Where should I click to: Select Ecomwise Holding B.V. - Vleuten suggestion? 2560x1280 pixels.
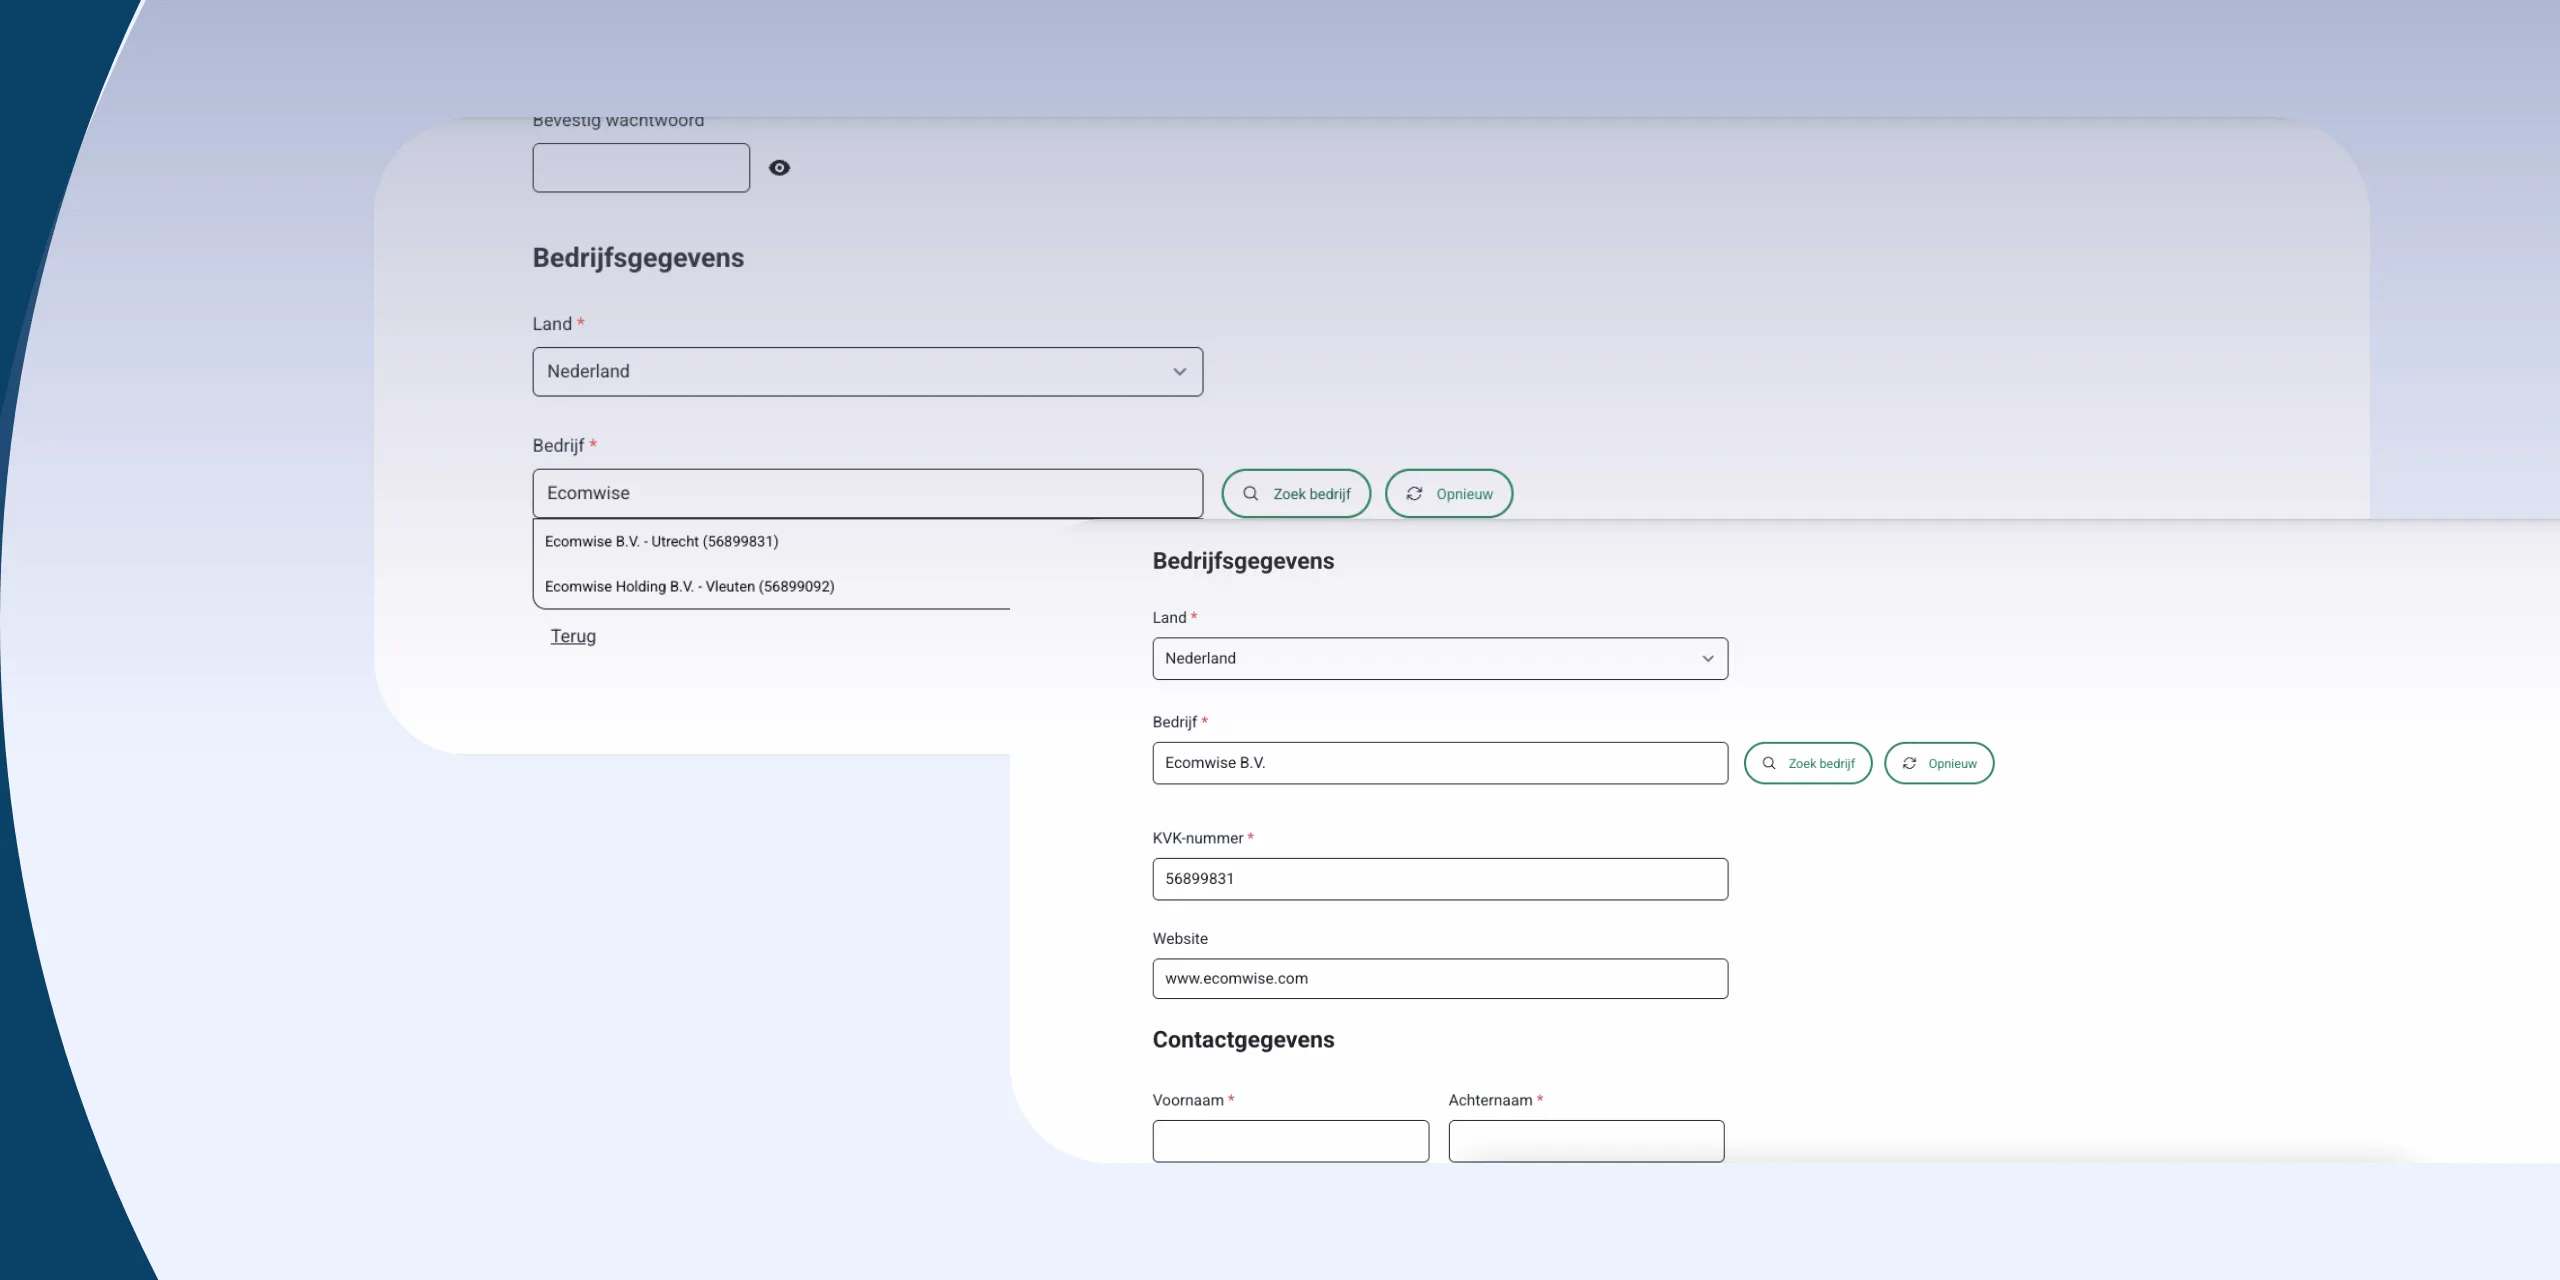(x=690, y=587)
